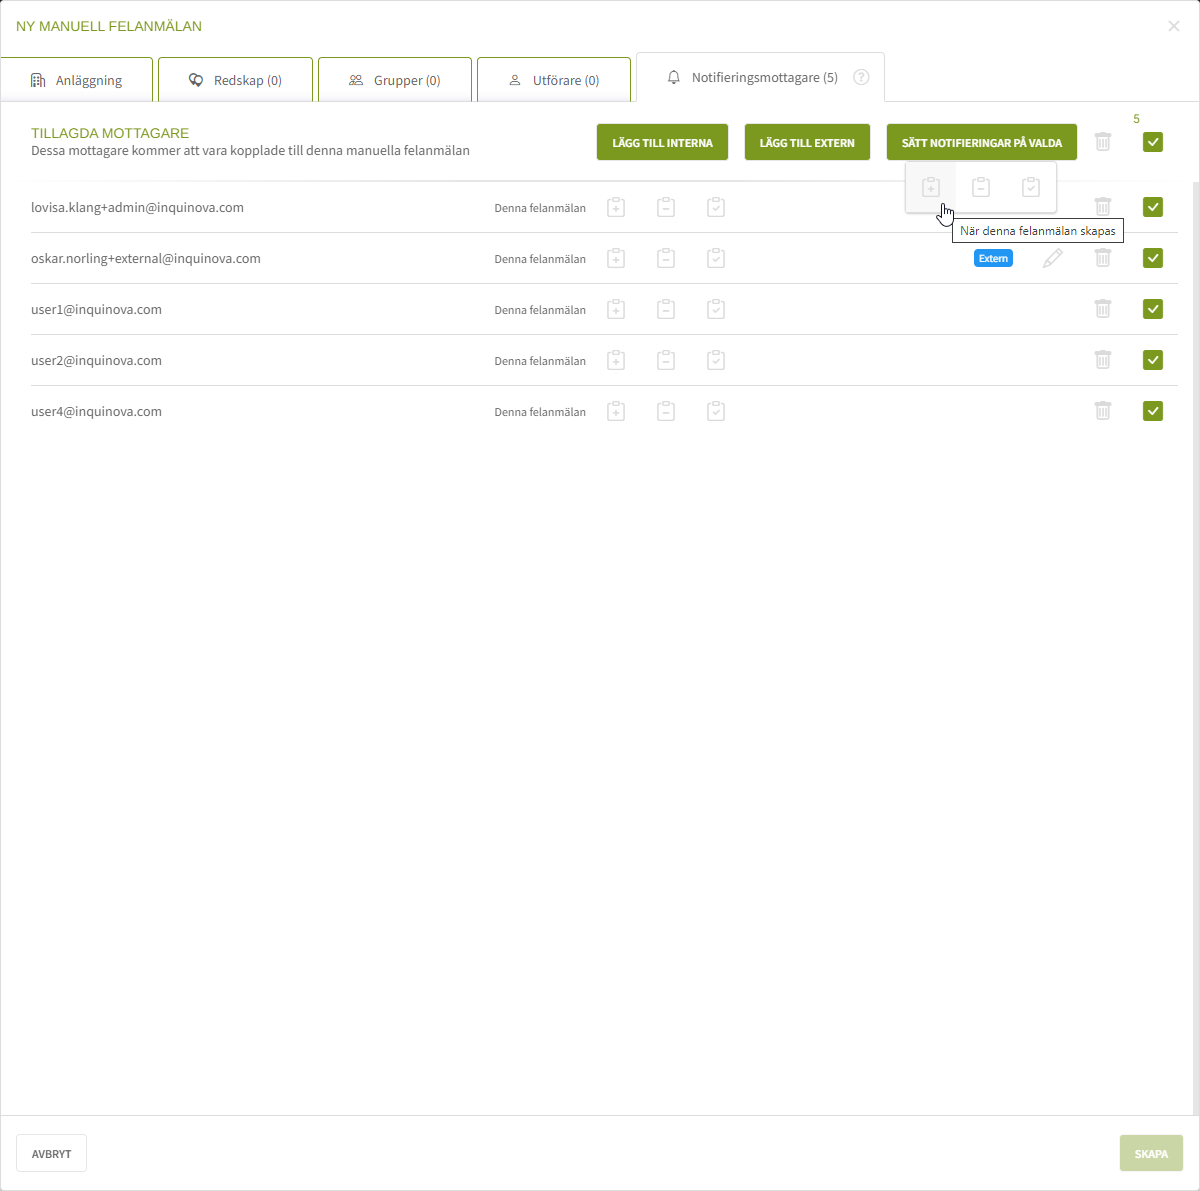1200x1191 pixels.
Task: Click the clipboard-check icon on the user4@inquinova.com row
Action: (x=716, y=411)
